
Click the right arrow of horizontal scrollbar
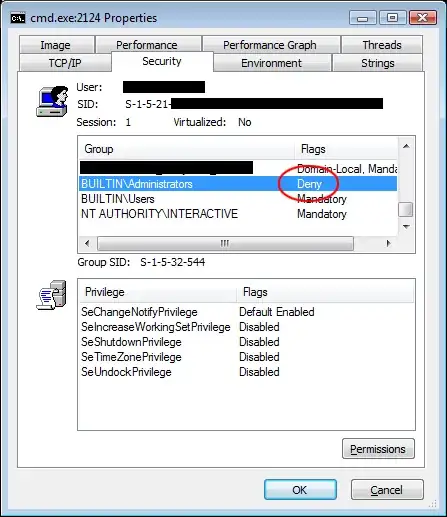click(388, 243)
